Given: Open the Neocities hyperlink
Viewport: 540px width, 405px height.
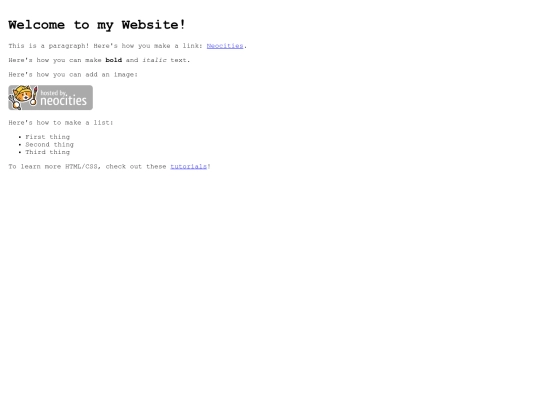Looking at the screenshot, I should pyautogui.click(x=225, y=46).
